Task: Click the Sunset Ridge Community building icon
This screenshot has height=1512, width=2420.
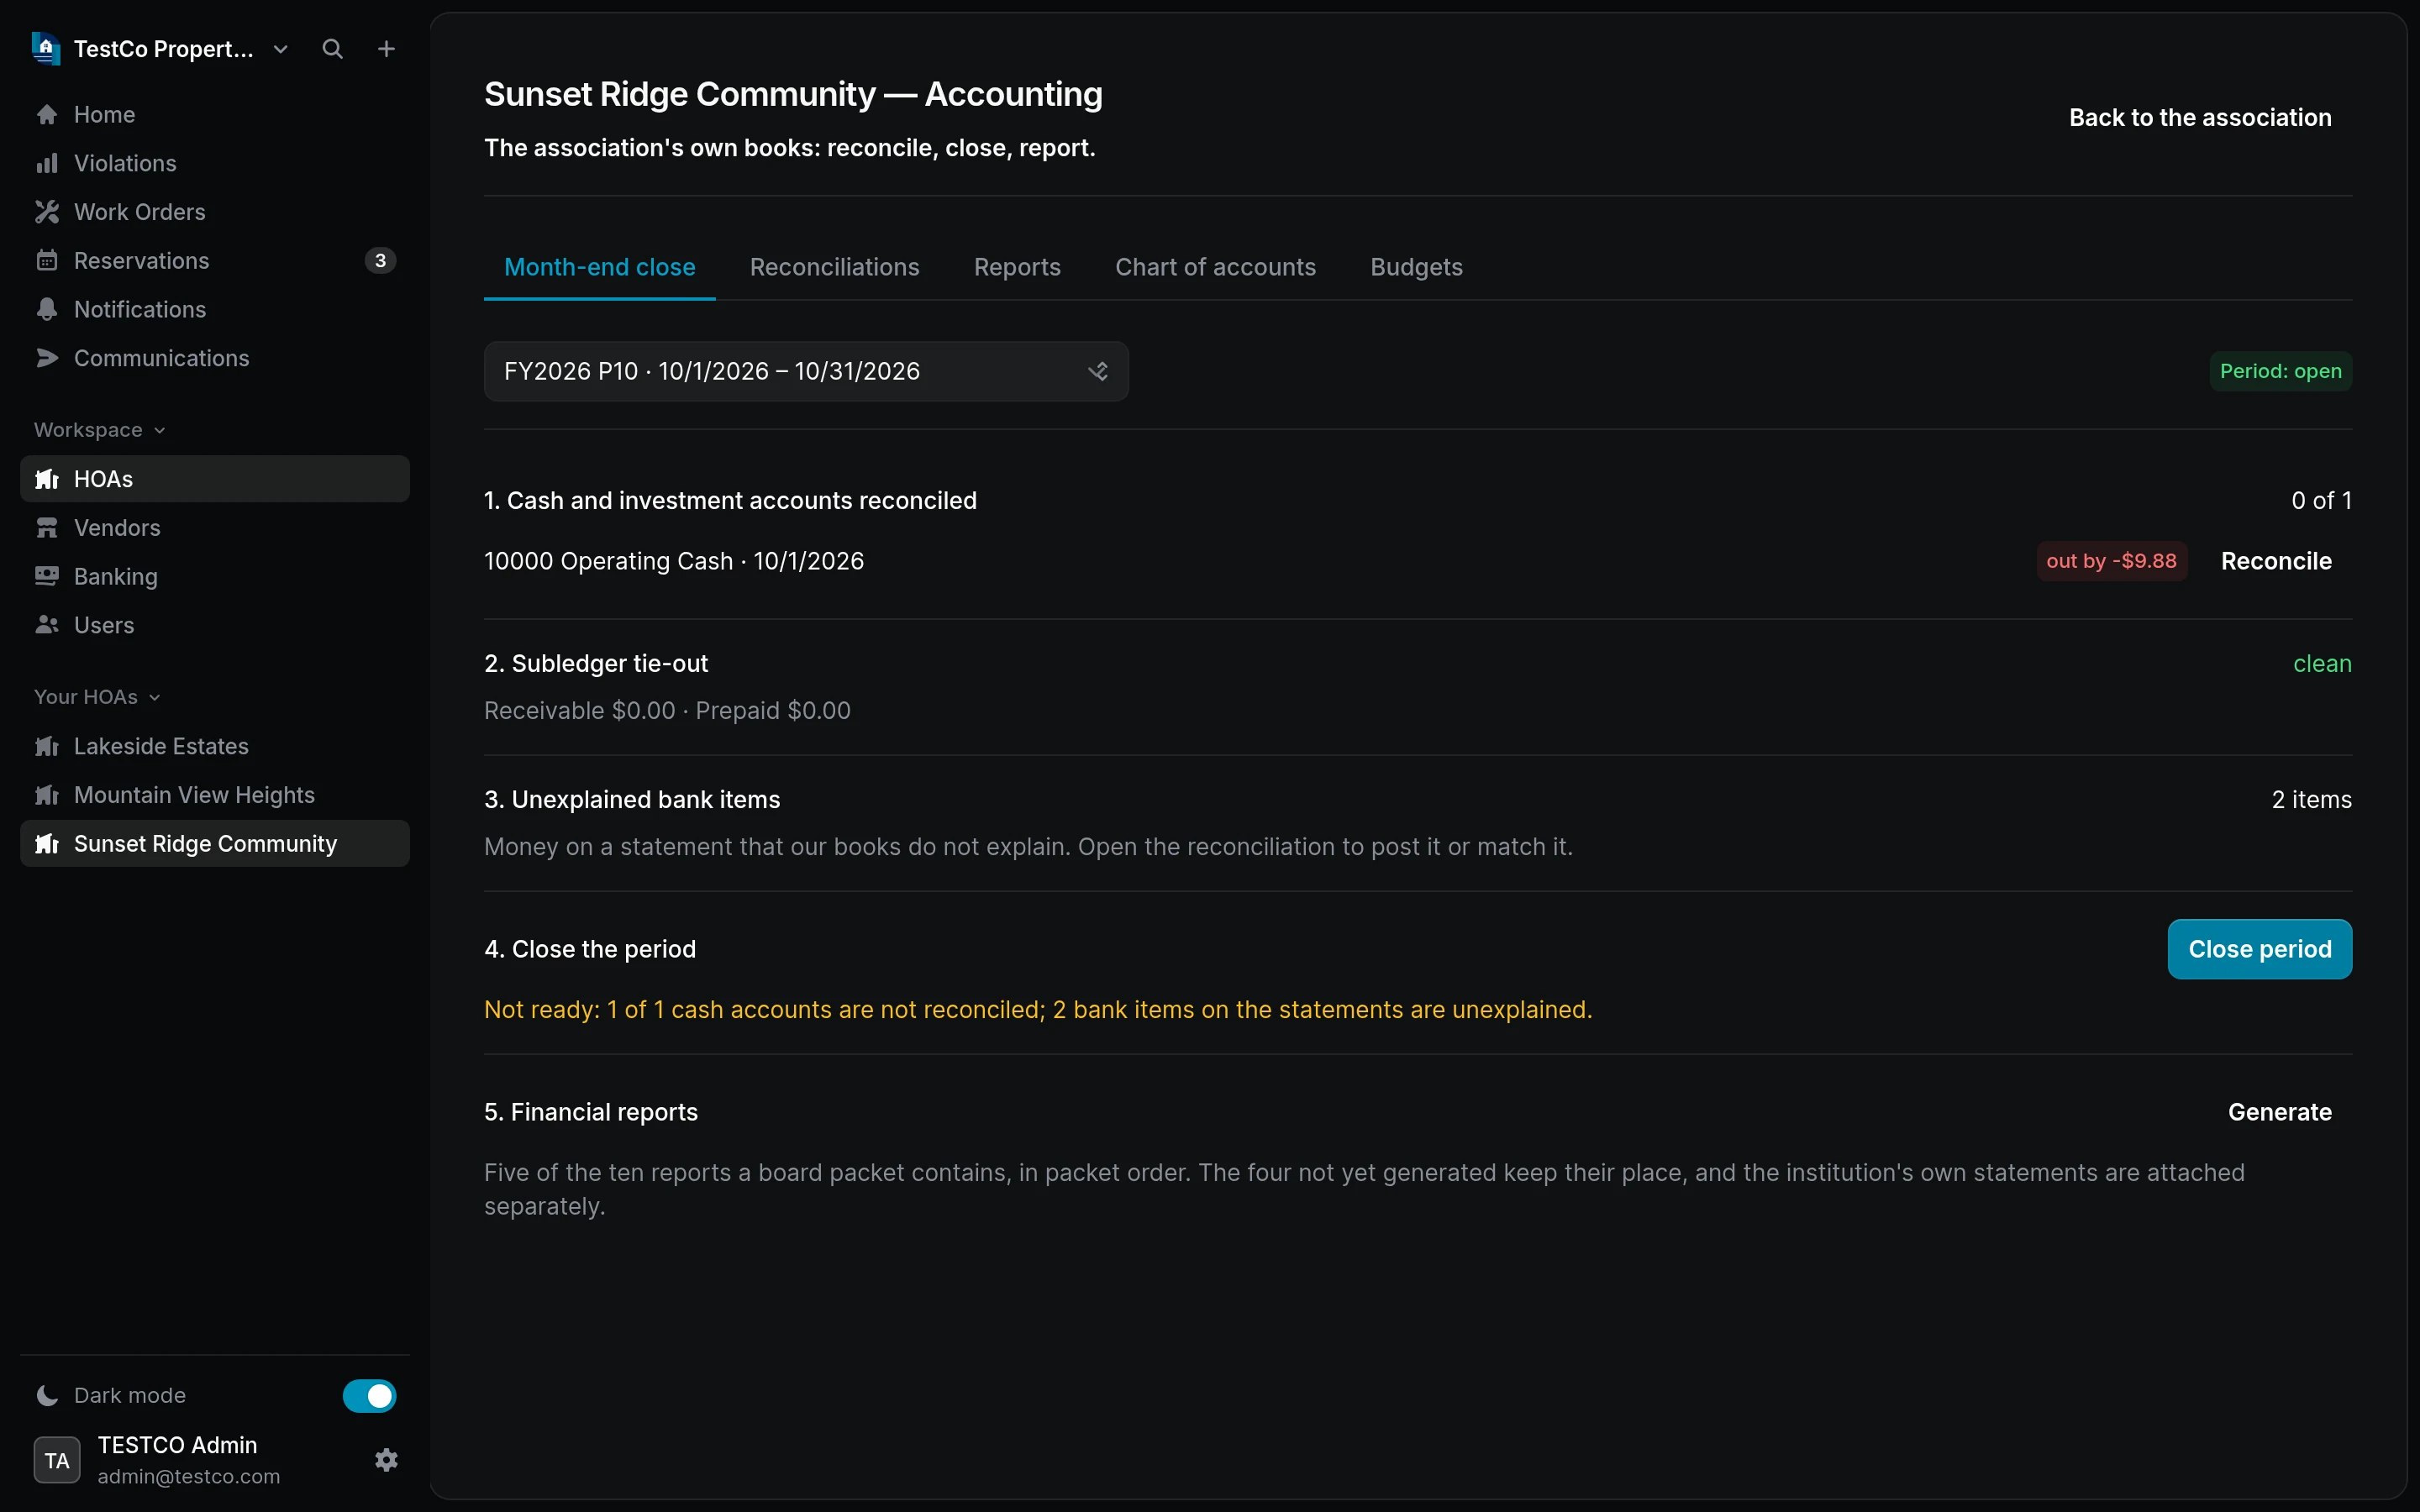Action: (47, 844)
